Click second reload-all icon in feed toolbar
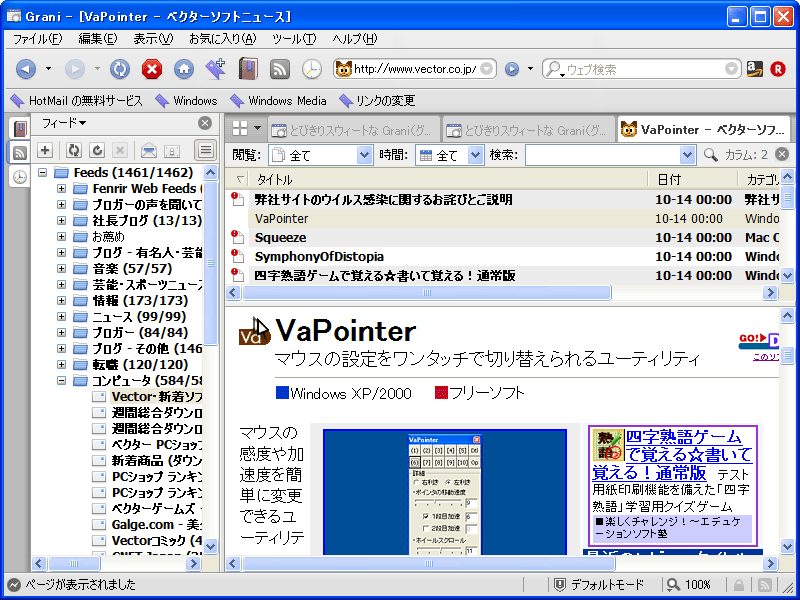This screenshot has width=800, height=600. pyautogui.click(x=97, y=150)
